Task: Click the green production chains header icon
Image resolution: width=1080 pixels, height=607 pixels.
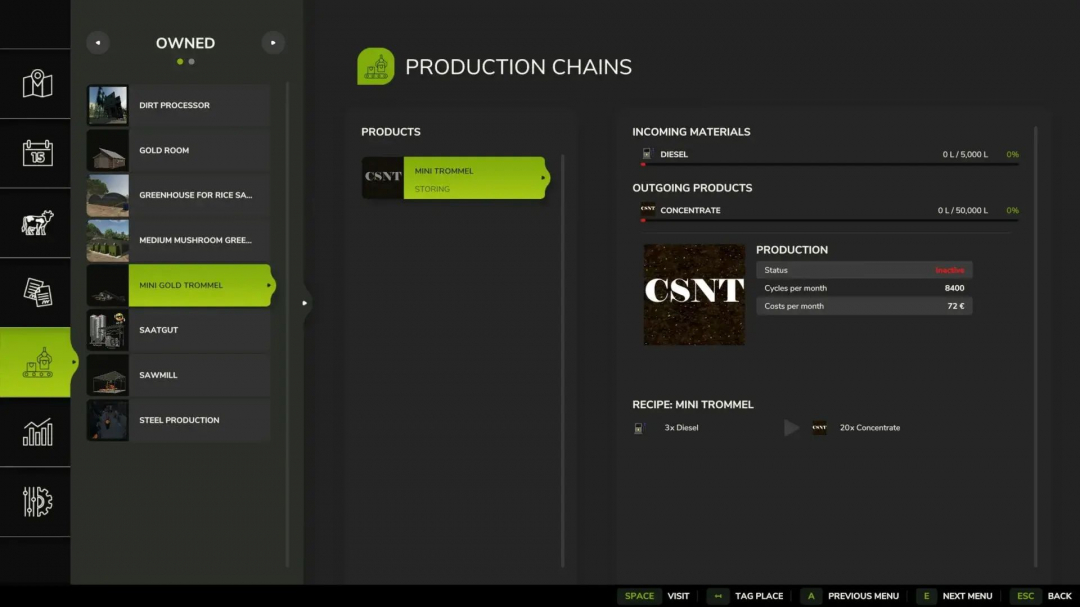Action: click(x=376, y=65)
